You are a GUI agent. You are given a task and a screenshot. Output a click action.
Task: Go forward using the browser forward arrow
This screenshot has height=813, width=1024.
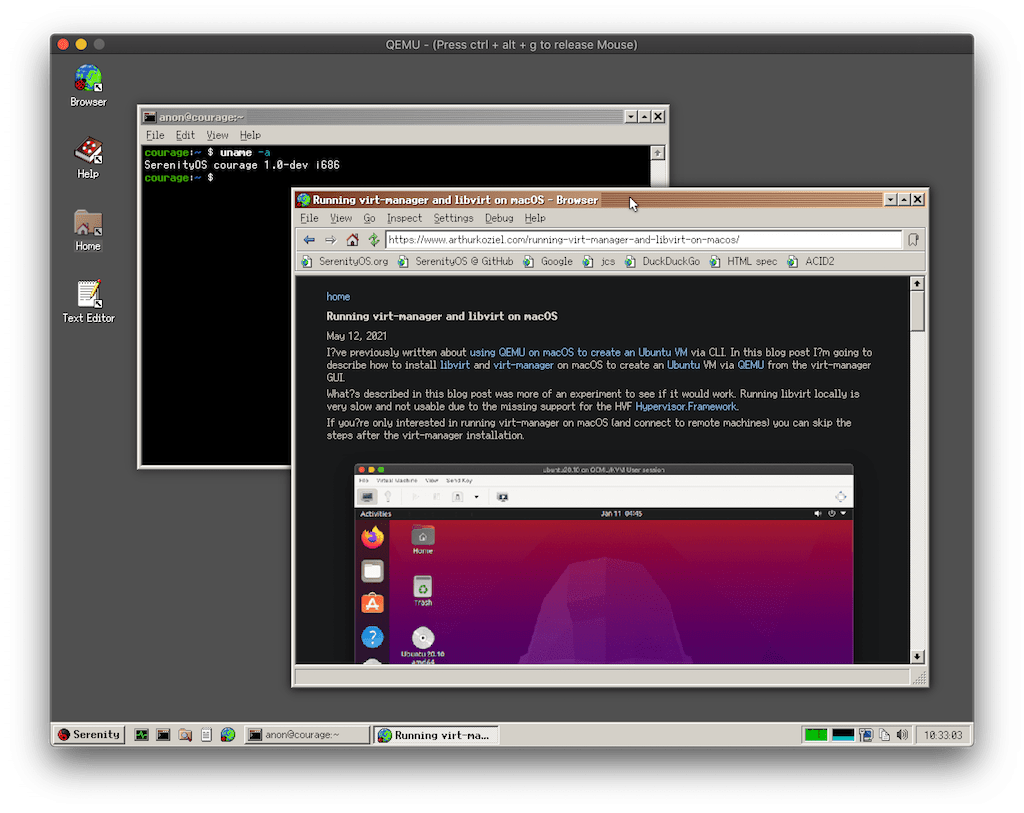click(331, 240)
